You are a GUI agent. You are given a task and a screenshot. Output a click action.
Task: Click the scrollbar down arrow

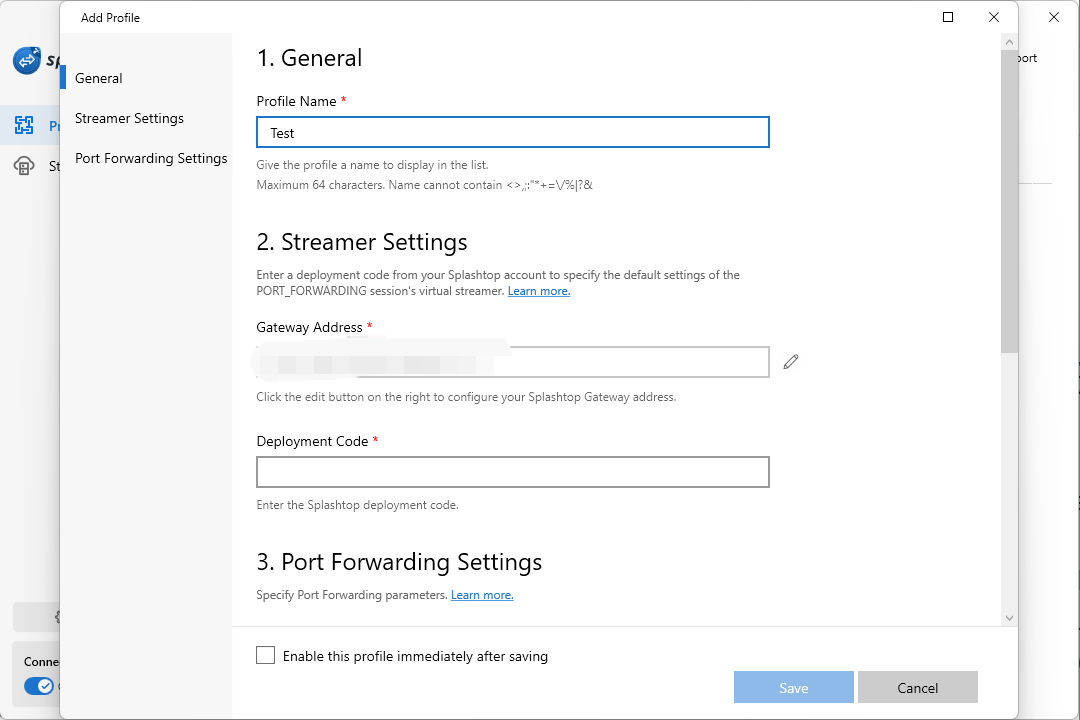click(1009, 618)
